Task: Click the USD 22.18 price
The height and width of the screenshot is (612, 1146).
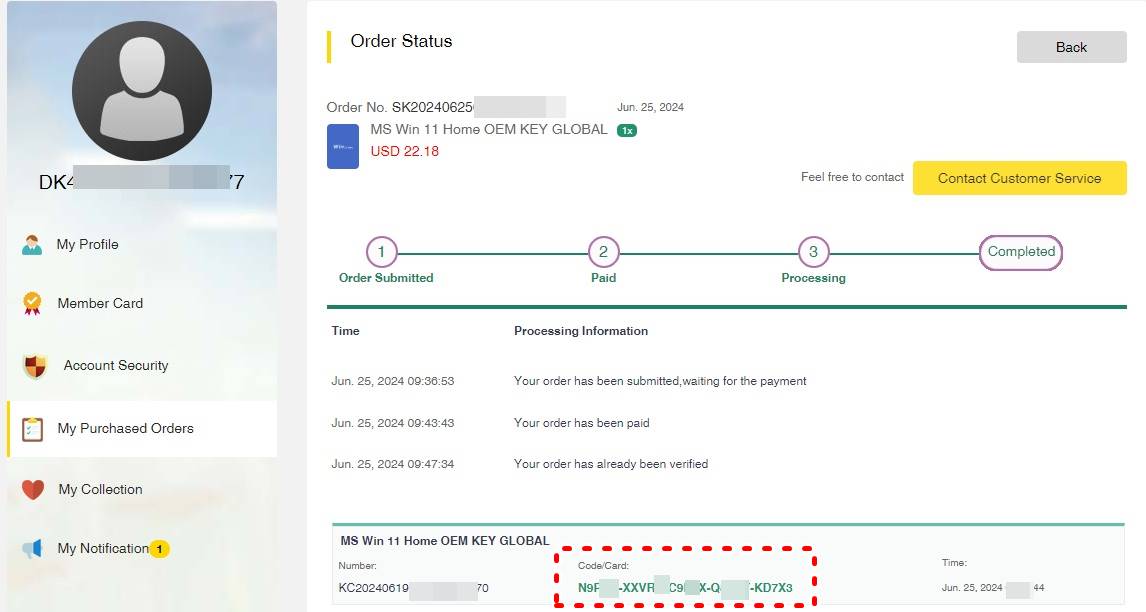Action: pos(404,151)
